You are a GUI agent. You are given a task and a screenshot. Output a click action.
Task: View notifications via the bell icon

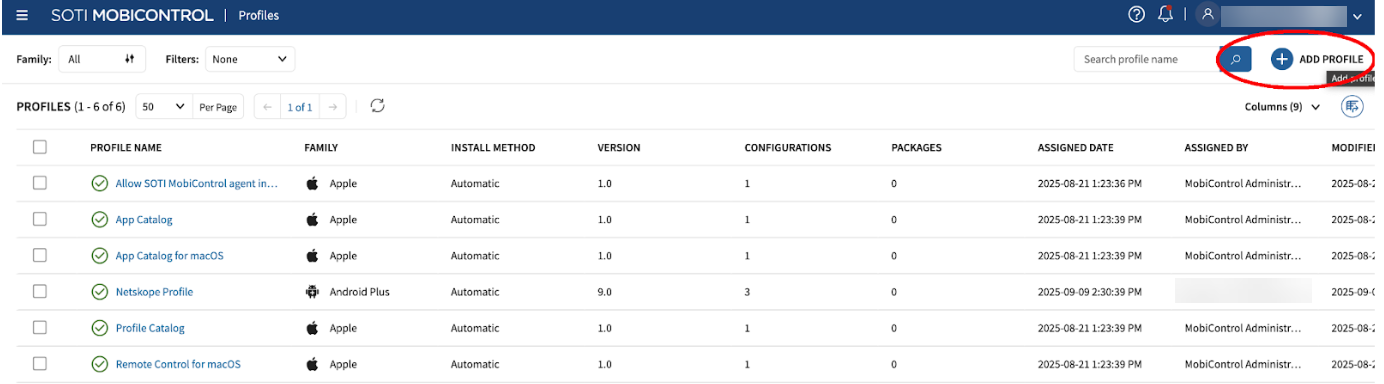tap(1165, 15)
